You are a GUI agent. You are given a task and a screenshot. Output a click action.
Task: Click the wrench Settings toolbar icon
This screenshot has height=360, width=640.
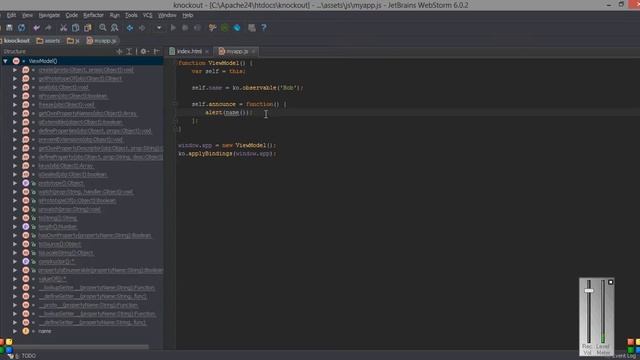[212, 28]
